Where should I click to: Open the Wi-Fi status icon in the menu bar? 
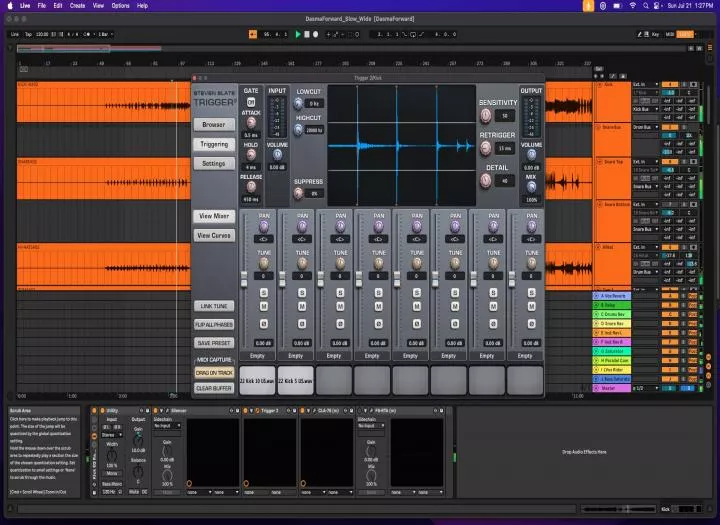tap(633, 6)
